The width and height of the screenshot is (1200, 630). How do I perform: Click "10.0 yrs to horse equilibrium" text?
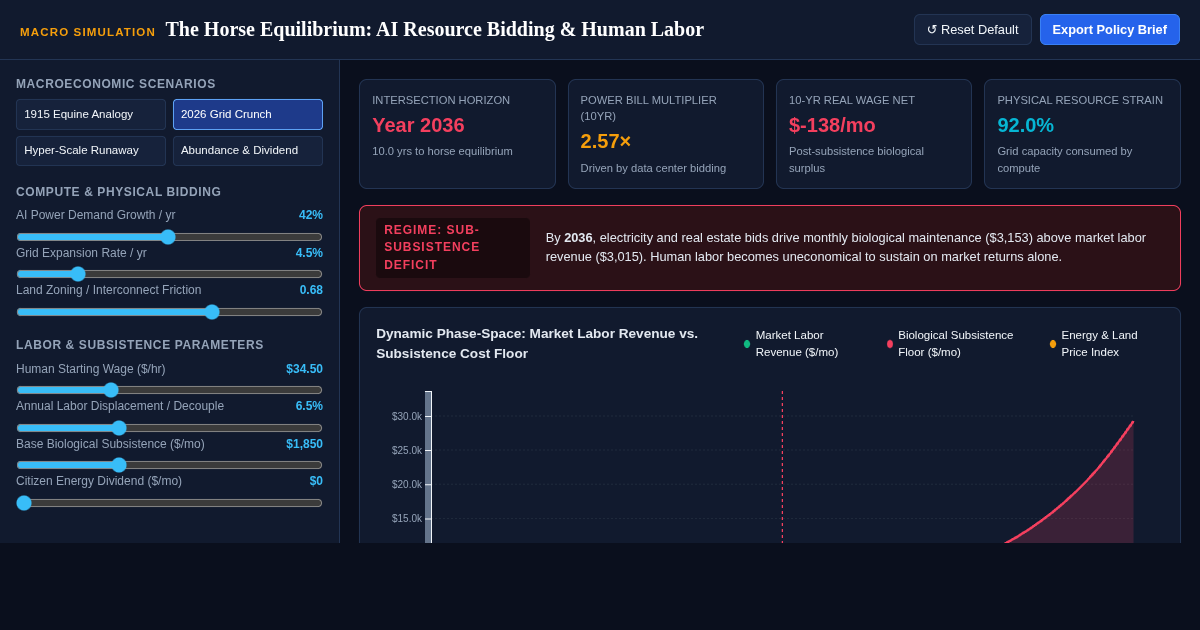442,151
